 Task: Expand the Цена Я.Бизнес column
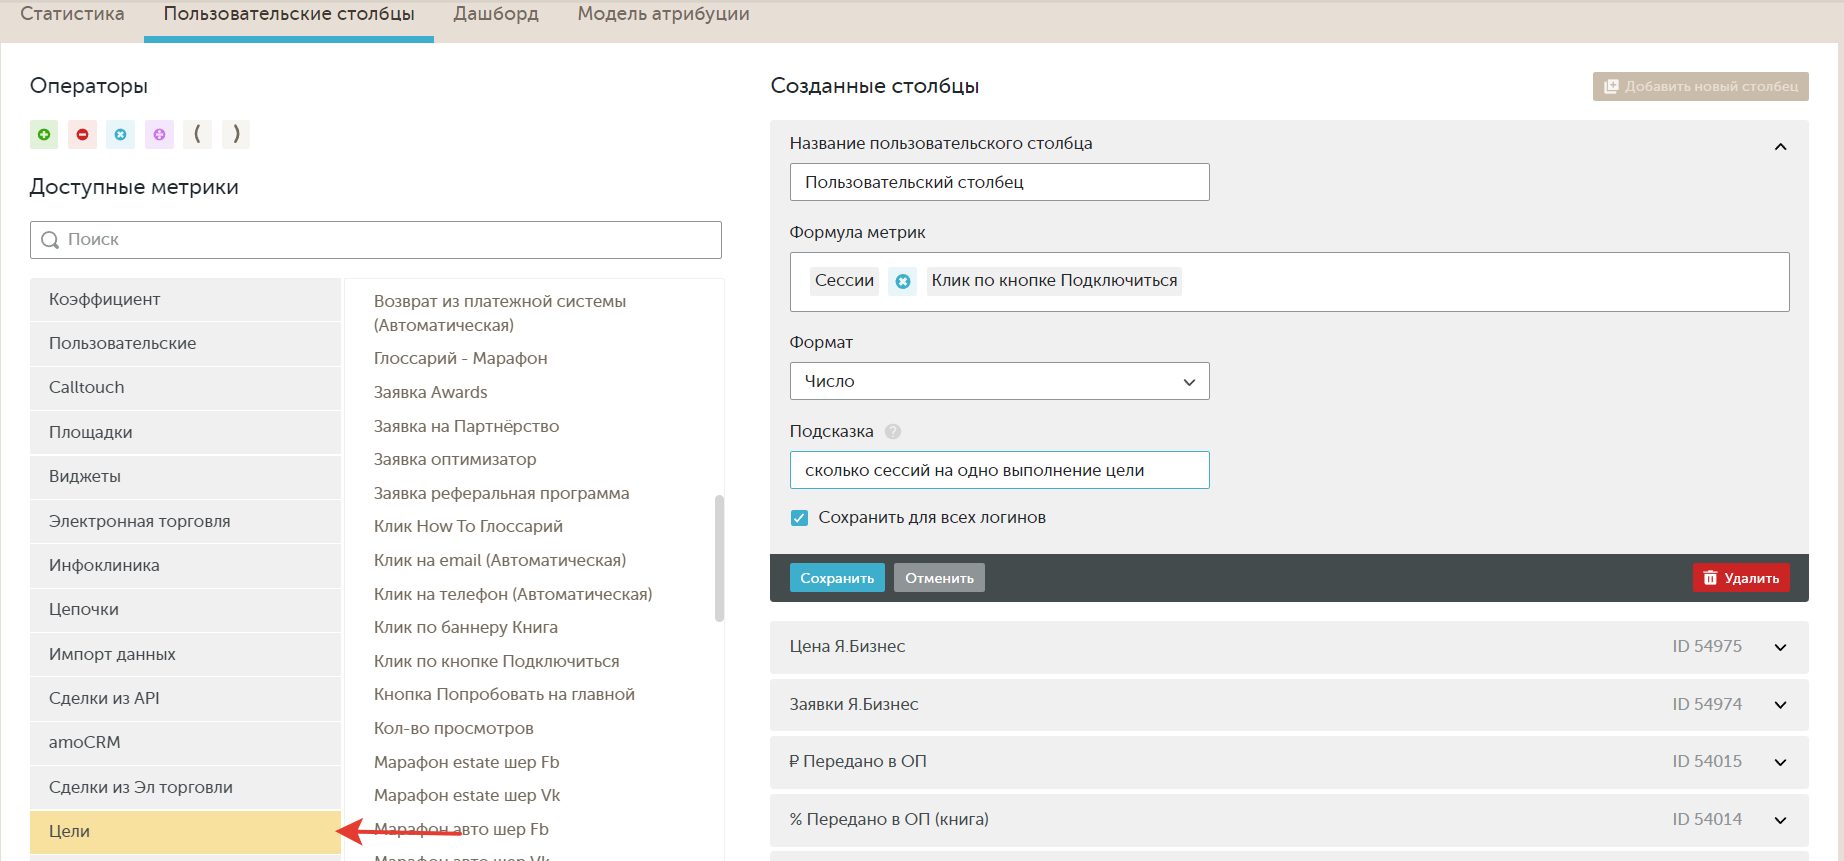click(1780, 647)
